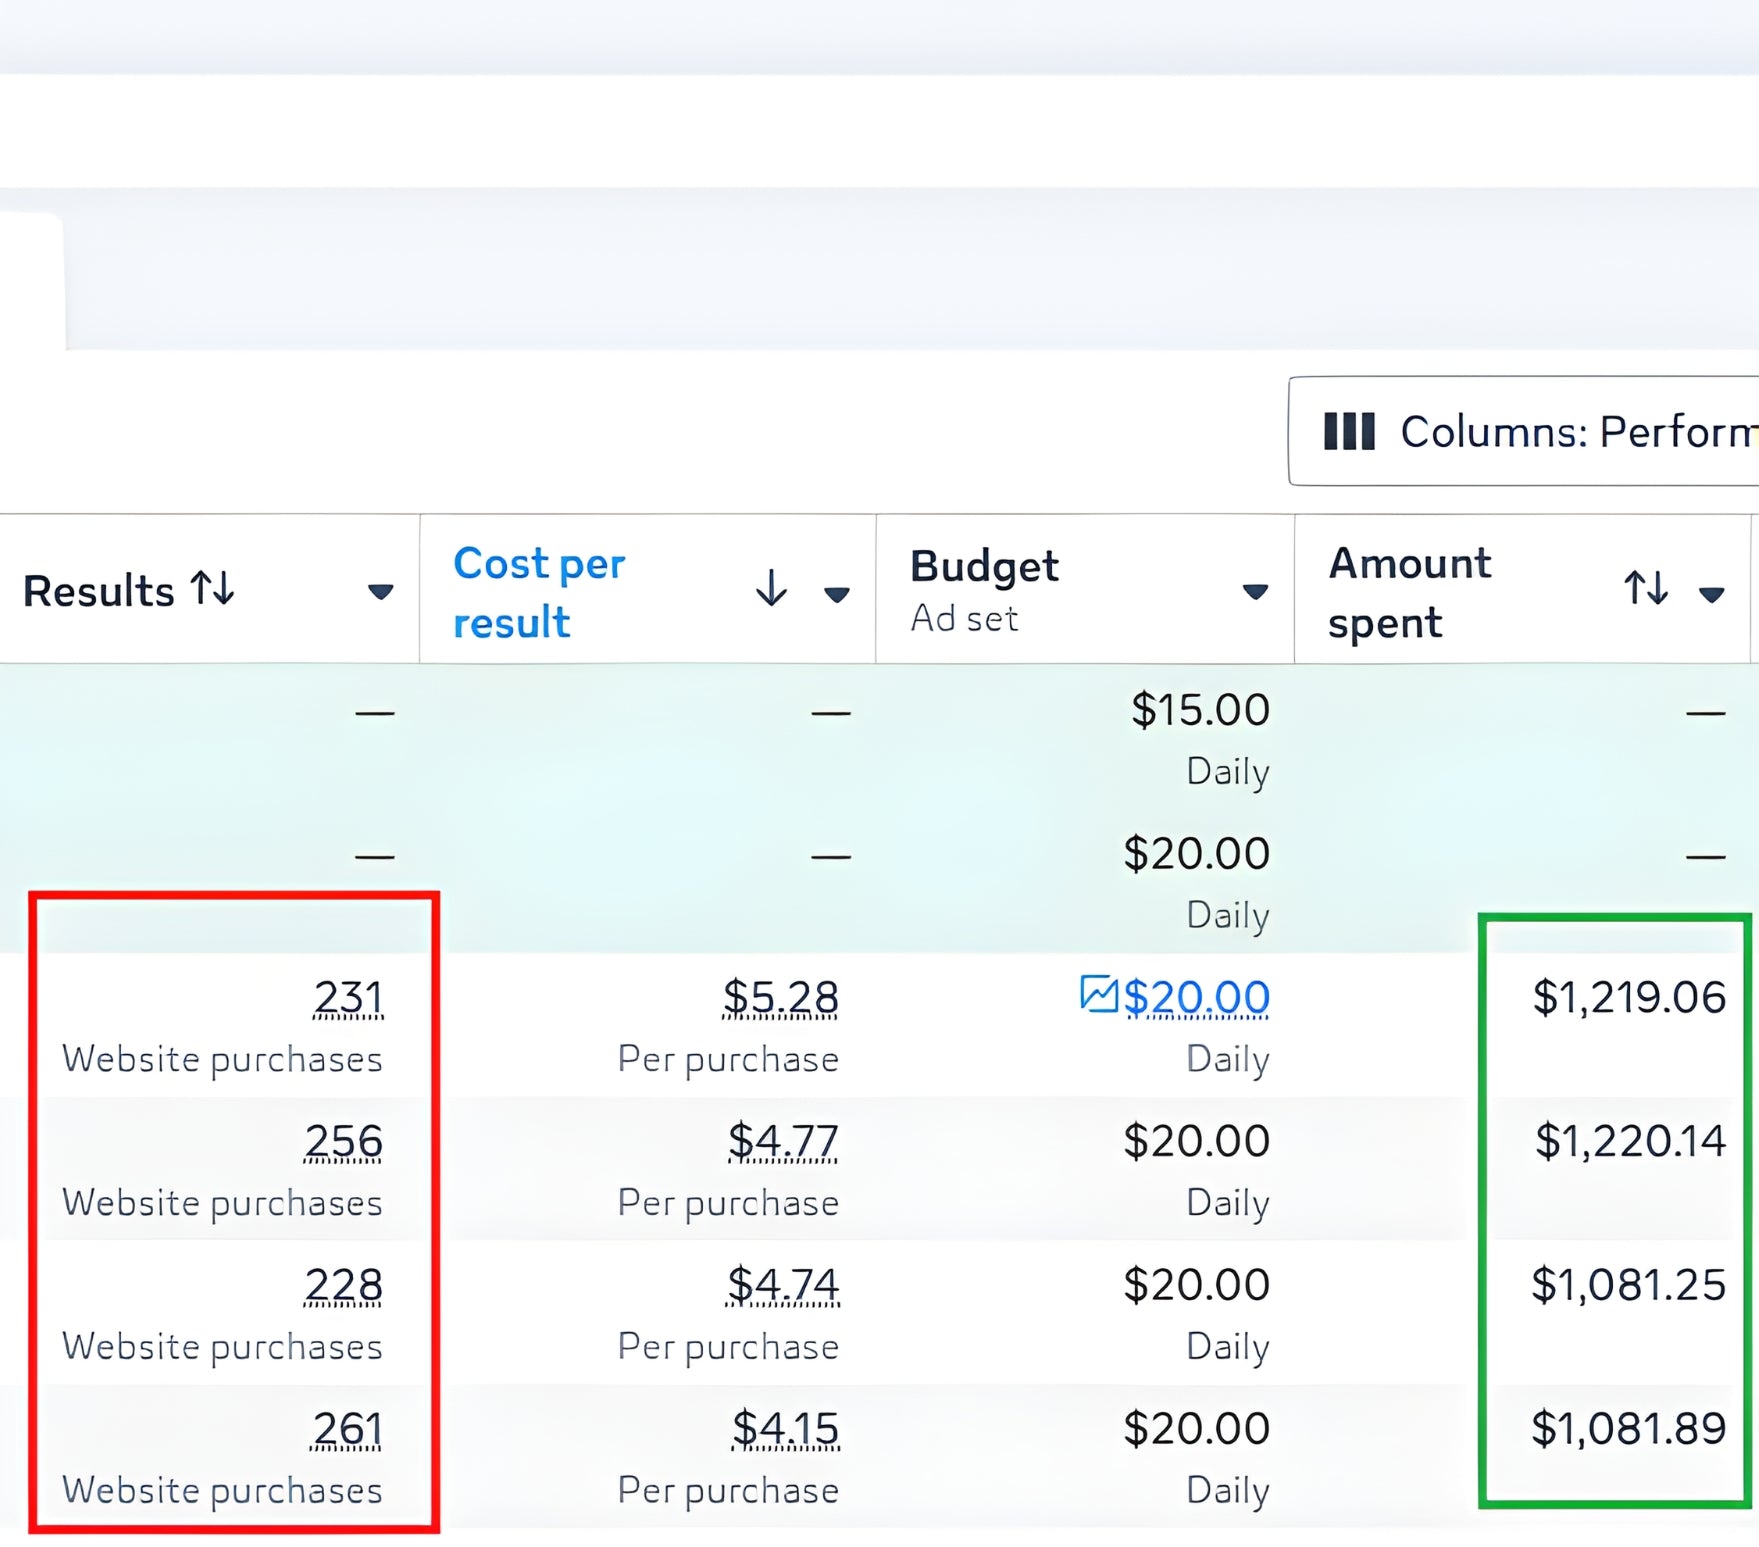The image size is (1759, 1547).
Task: Expand the Budget column dropdown caret
Action: (1255, 592)
